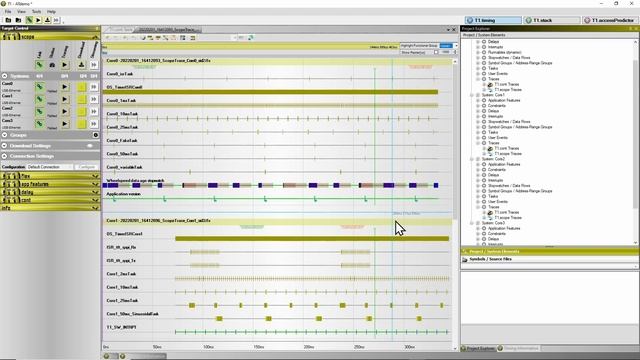Click the Groups section round settings icon
This screenshot has width=640, height=360.
coord(96,135)
